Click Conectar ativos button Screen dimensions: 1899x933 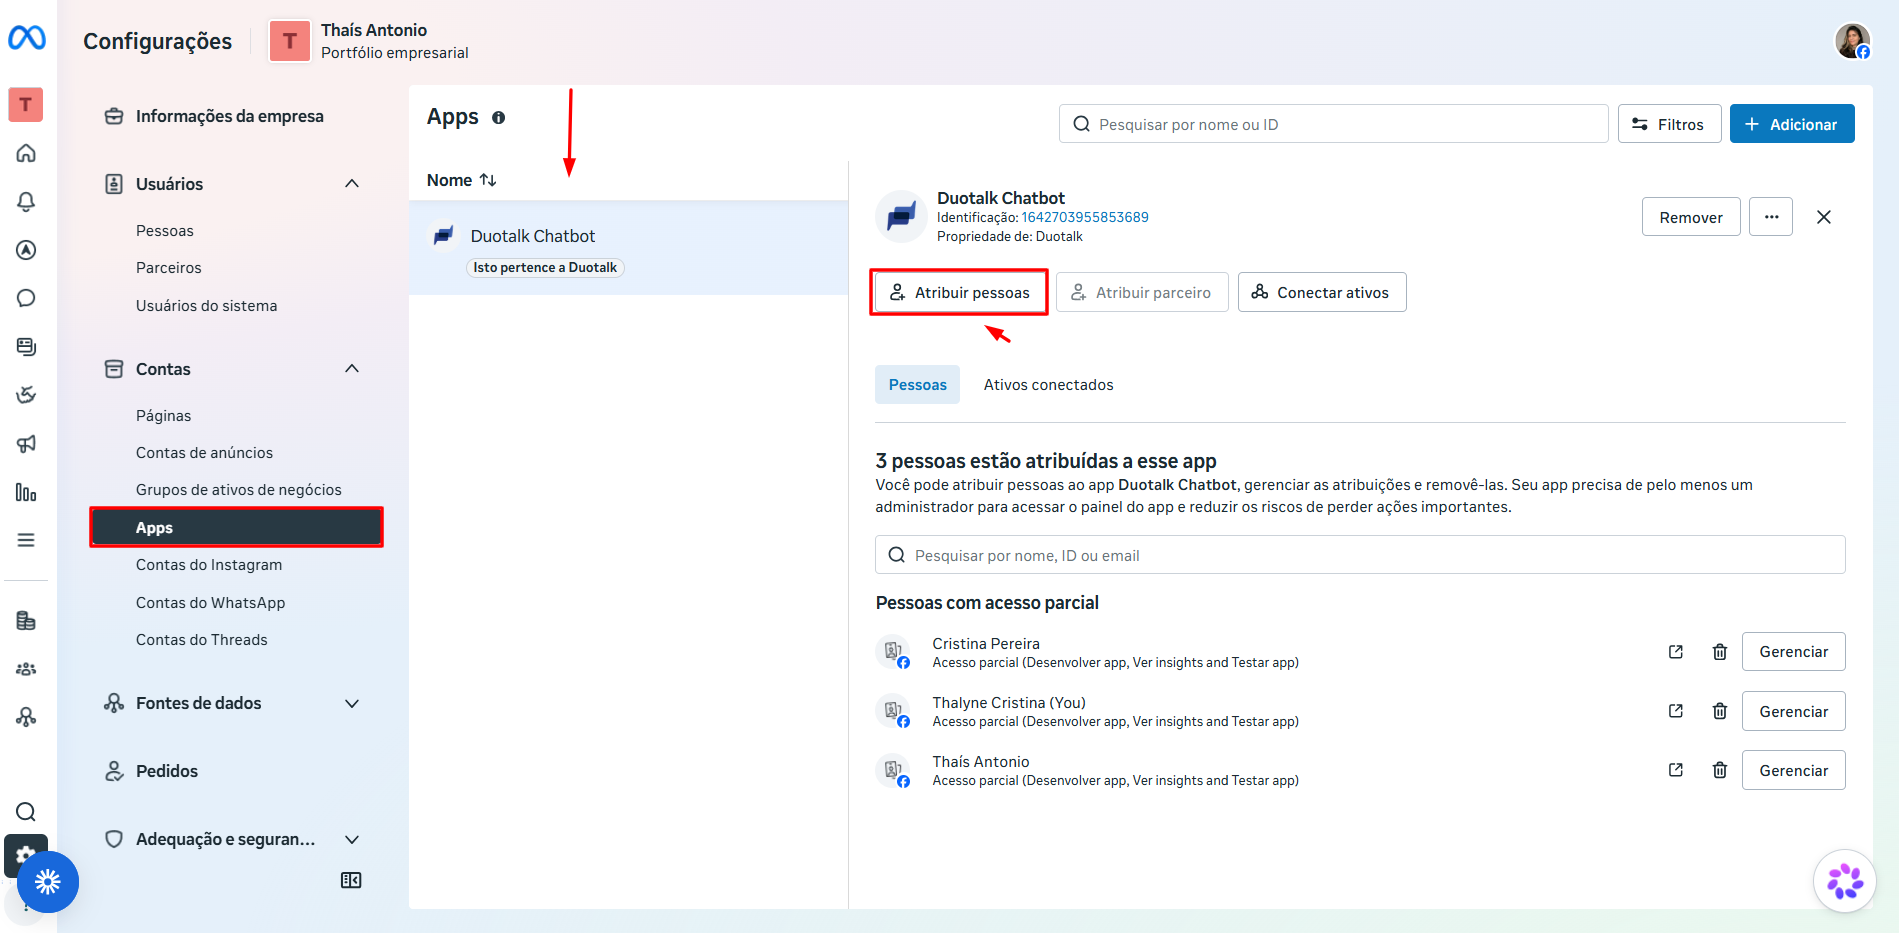pos(1322,292)
